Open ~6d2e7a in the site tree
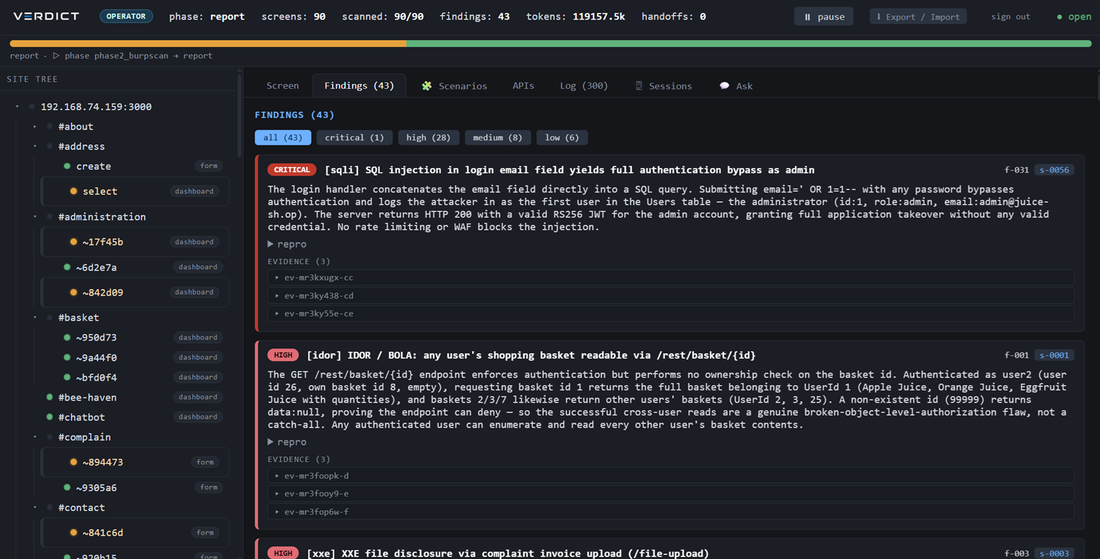 [136, 267]
